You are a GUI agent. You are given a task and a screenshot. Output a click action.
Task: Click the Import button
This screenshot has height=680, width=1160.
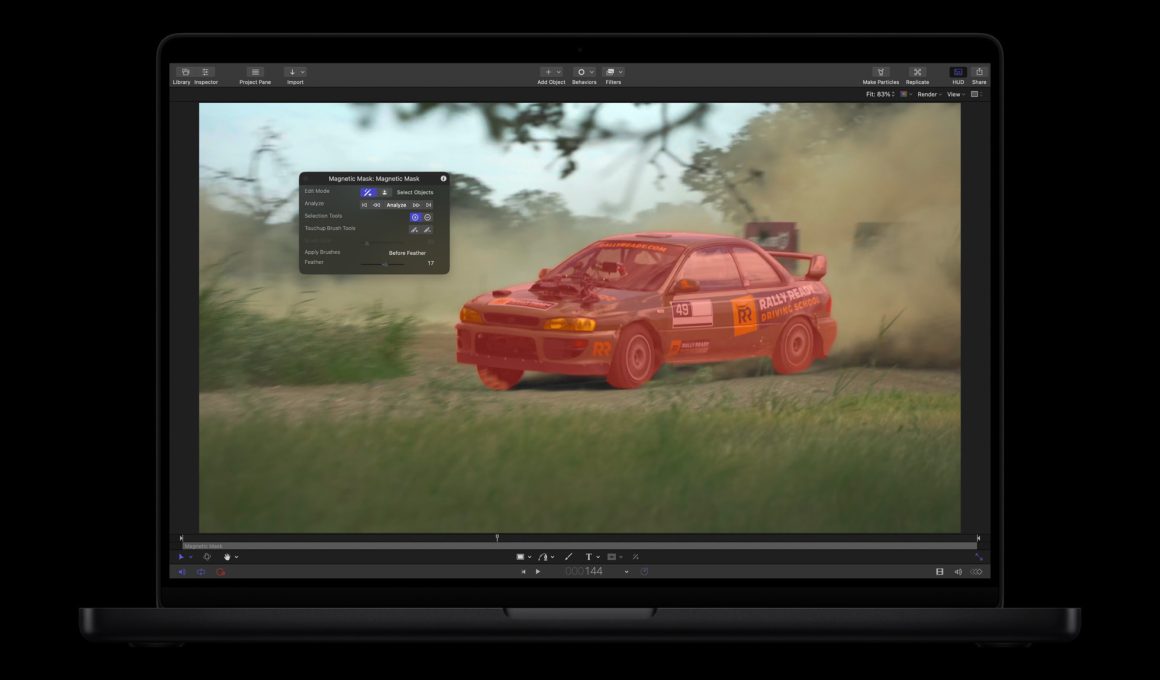(x=295, y=73)
